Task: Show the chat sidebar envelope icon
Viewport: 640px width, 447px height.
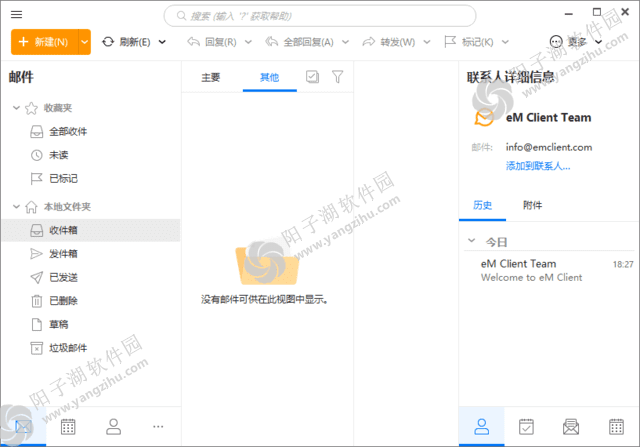Action: tap(571, 427)
